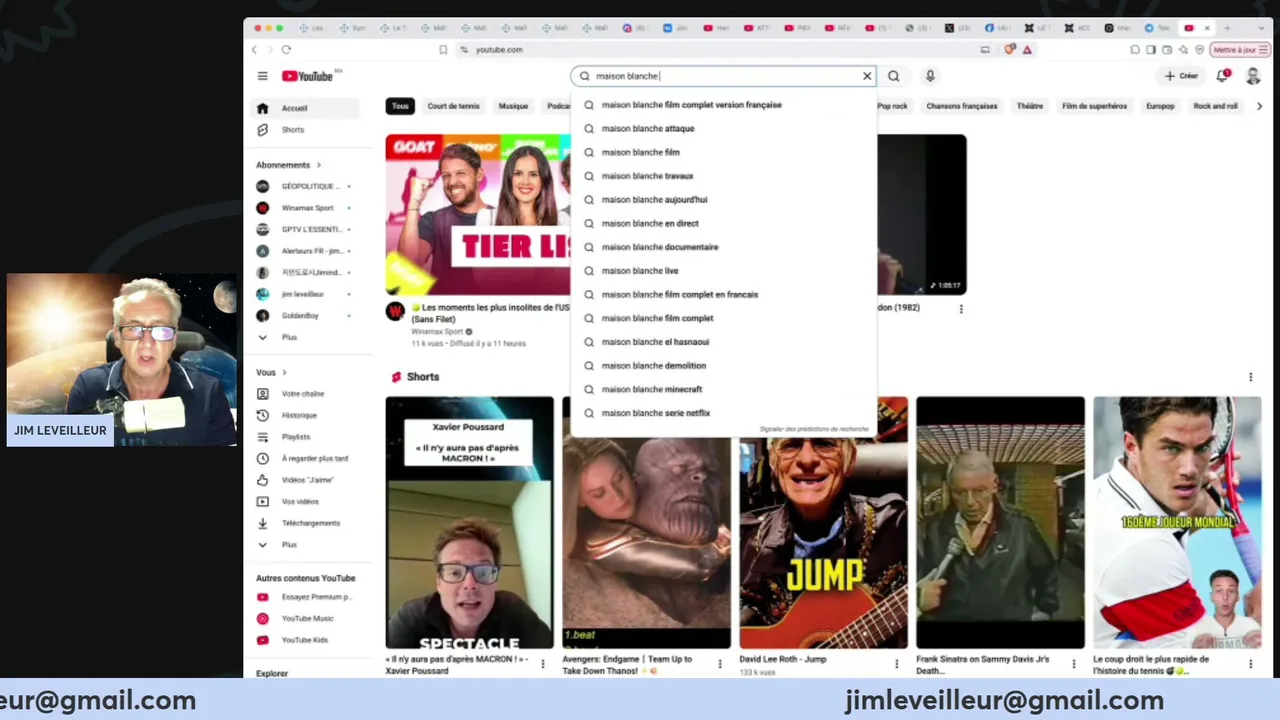
Task: Click the YouTube logo
Action: tap(307, 76)
